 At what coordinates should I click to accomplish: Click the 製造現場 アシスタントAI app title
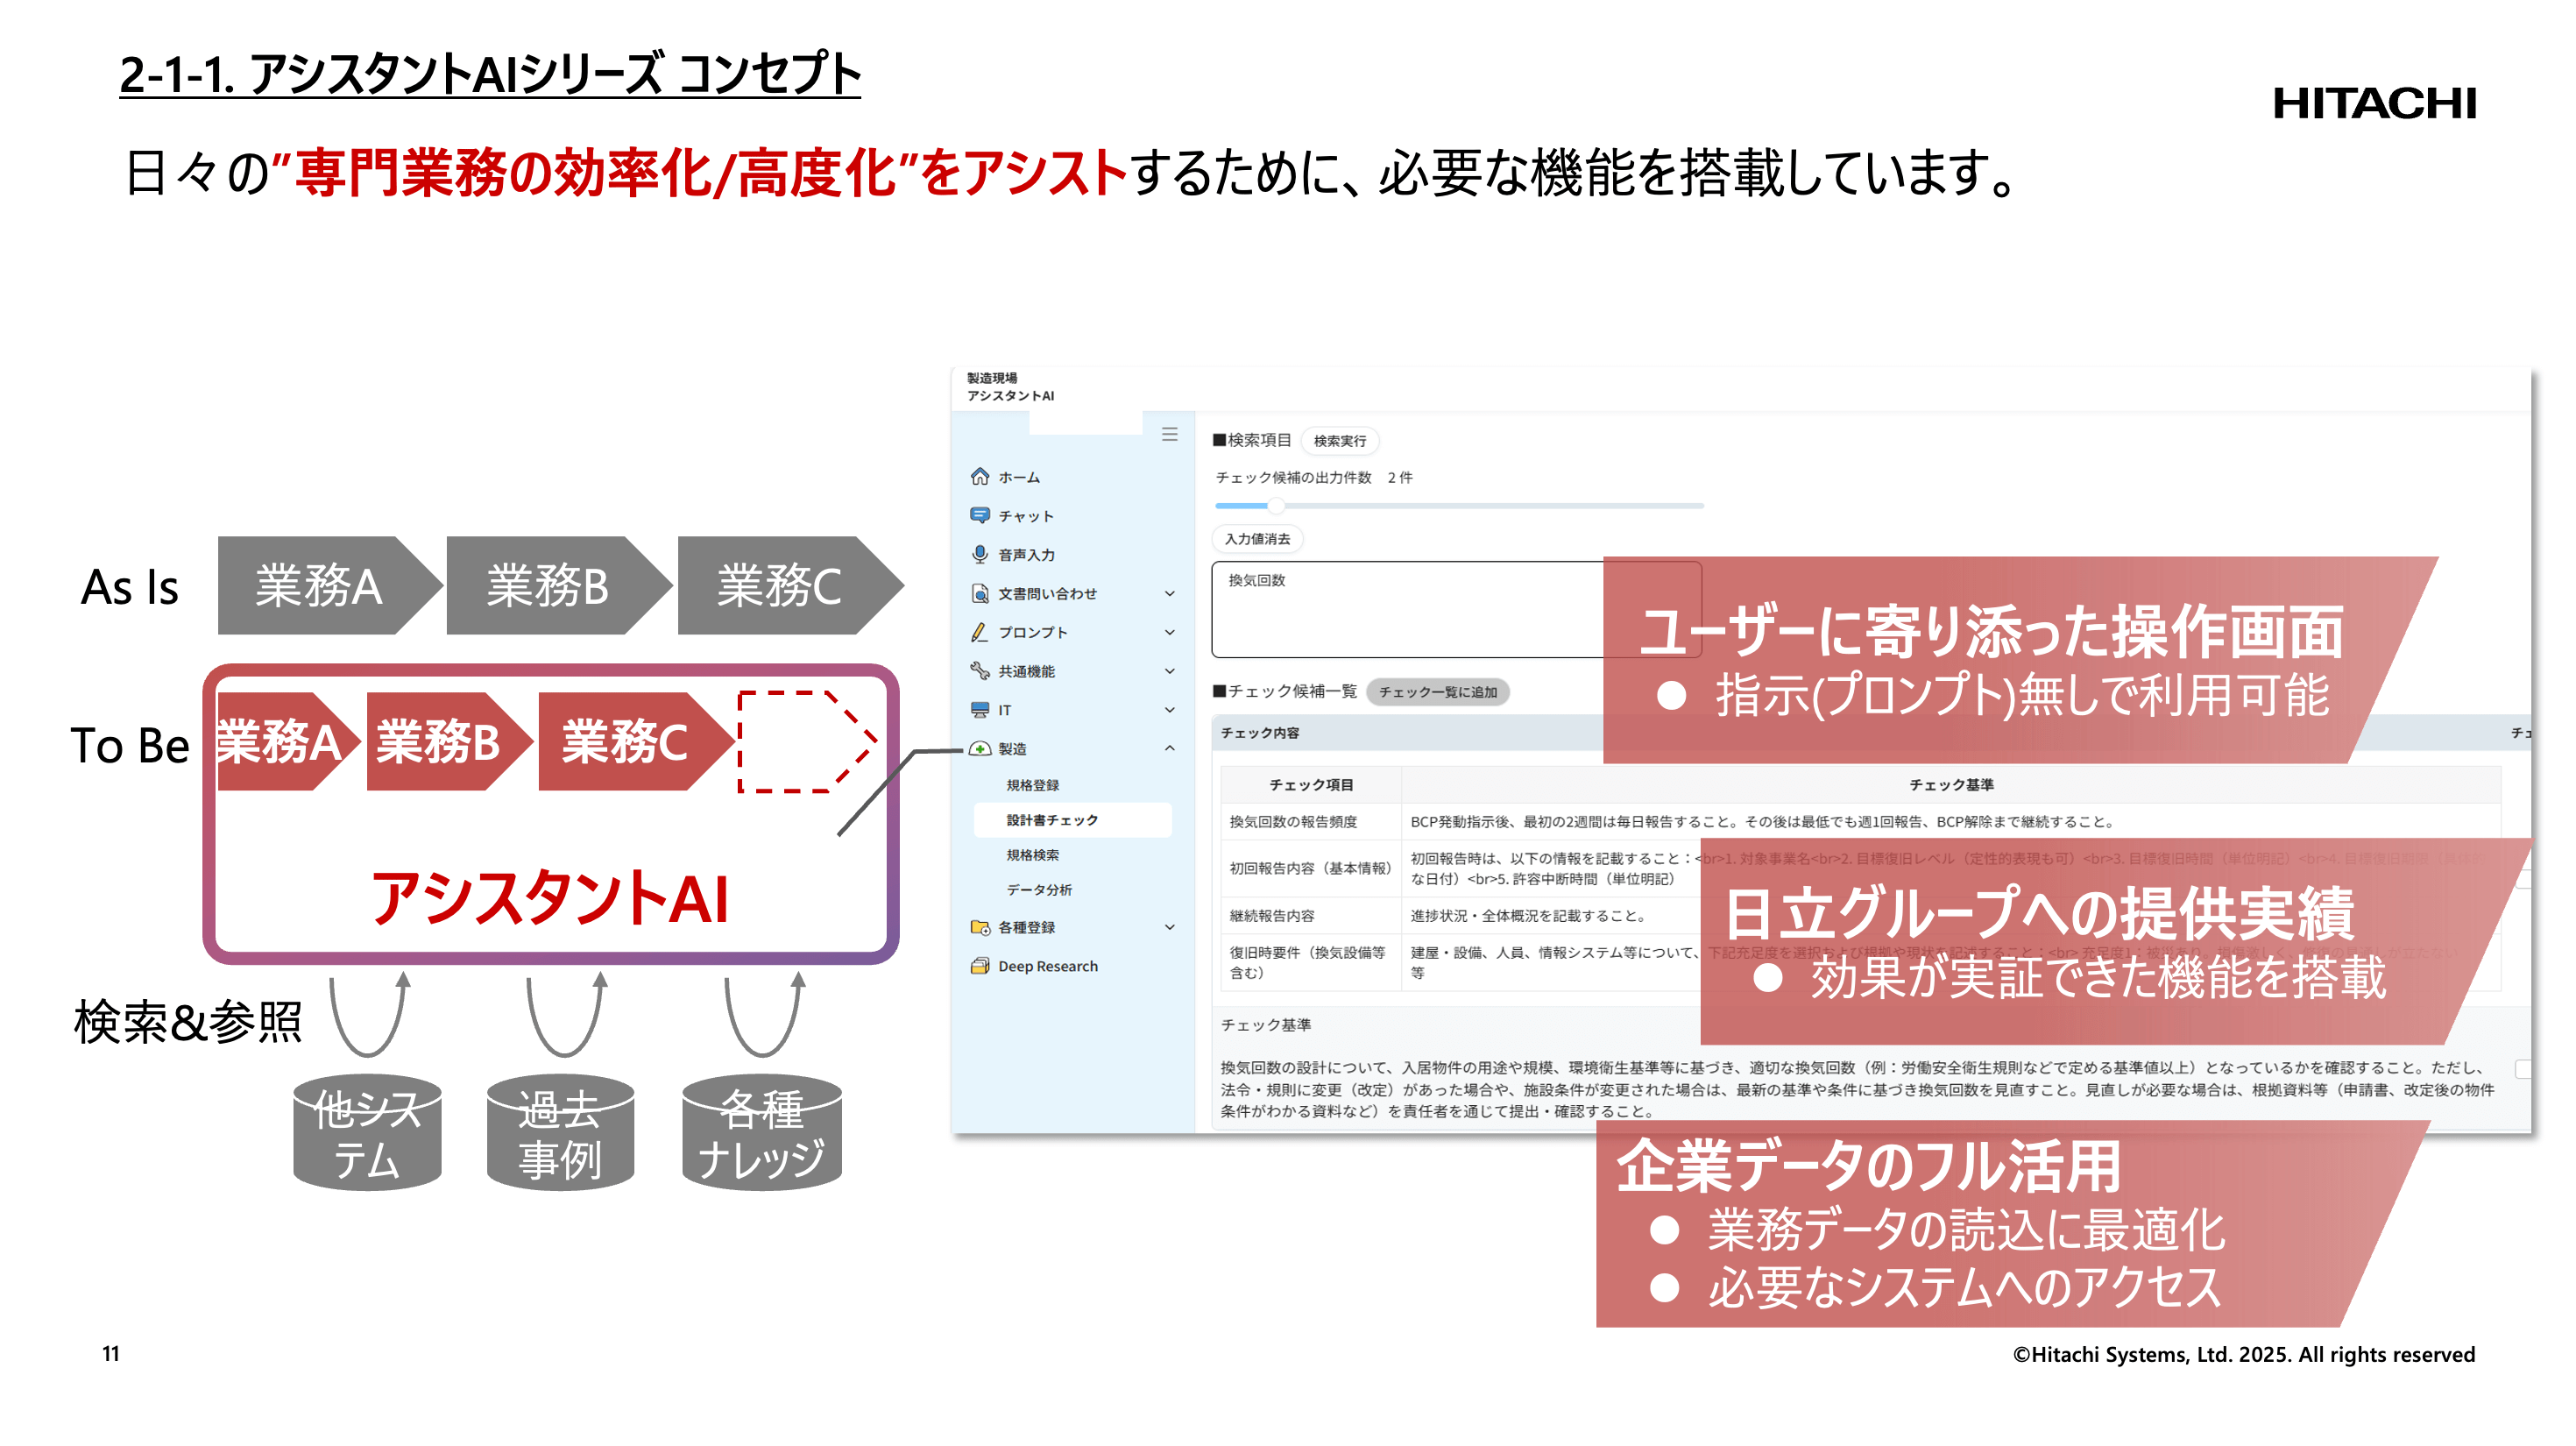(1009, 387)
